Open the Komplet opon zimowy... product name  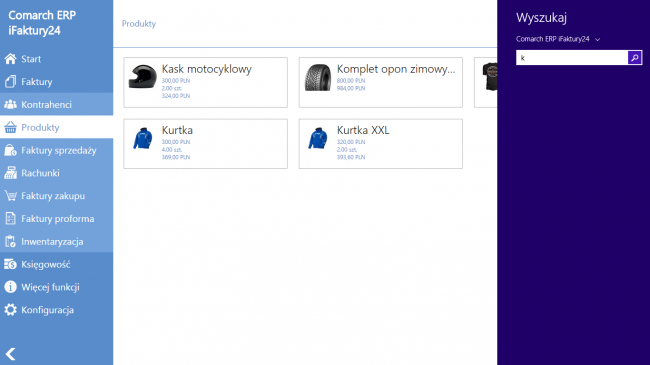[396, 69]
